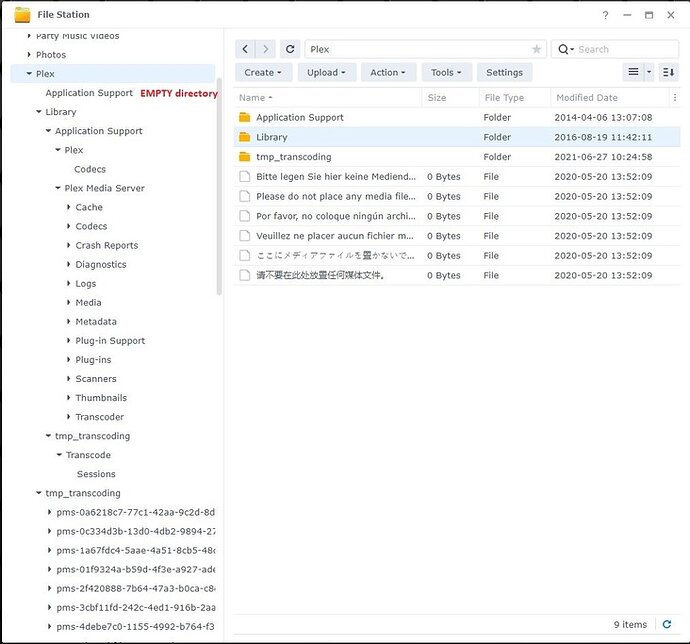The height and width of the screenshot is (644, 690).
Task: Click File Station app icon
Action: [22, 15]
